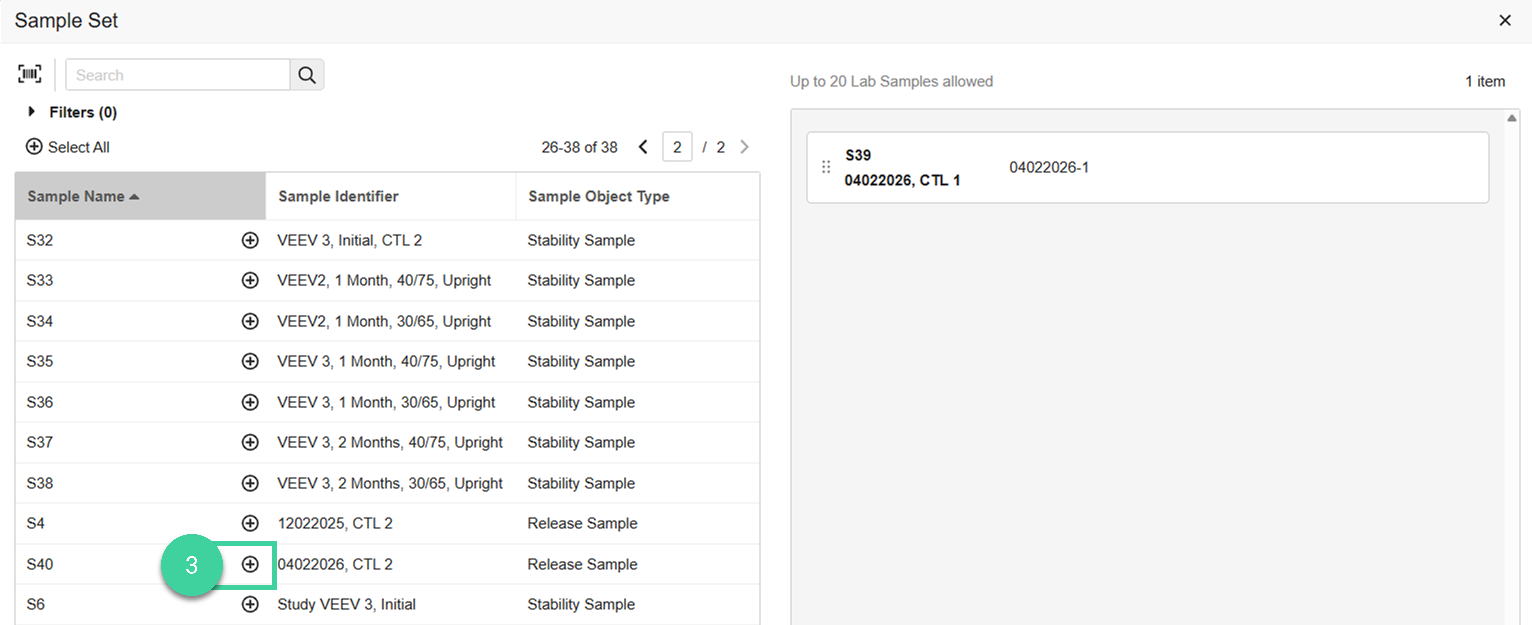
Task: Click the search magnifier icon
Action: coord(306,74)
